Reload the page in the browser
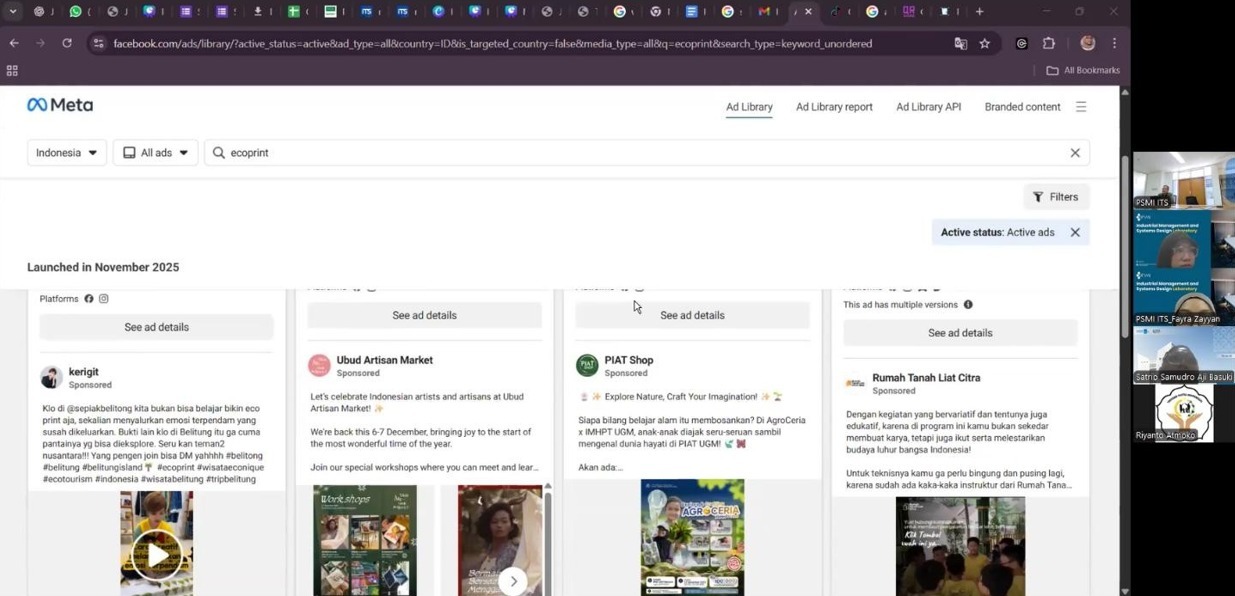This screenshot has width=1235, height=596. [67, 44]
